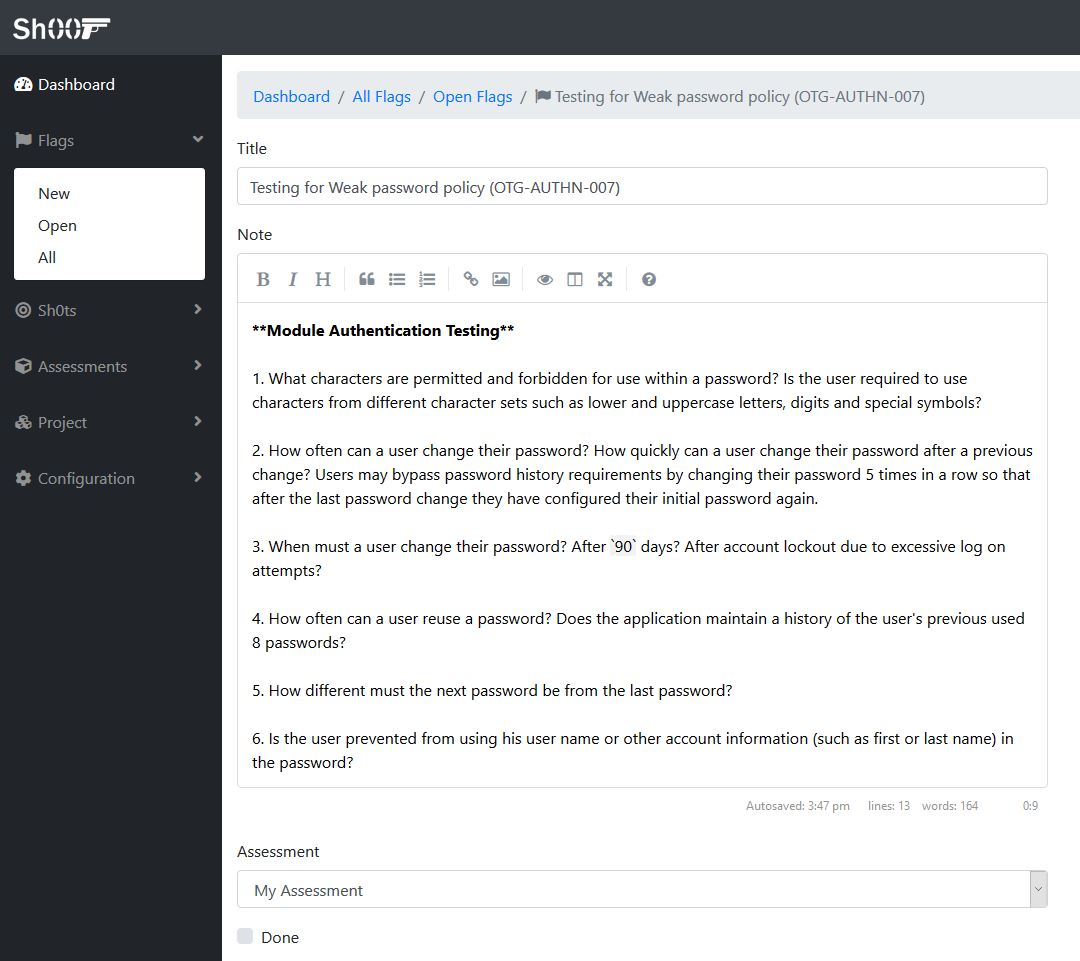
Task: Toggle fullscreen editor mode
Action: [605, 279]
